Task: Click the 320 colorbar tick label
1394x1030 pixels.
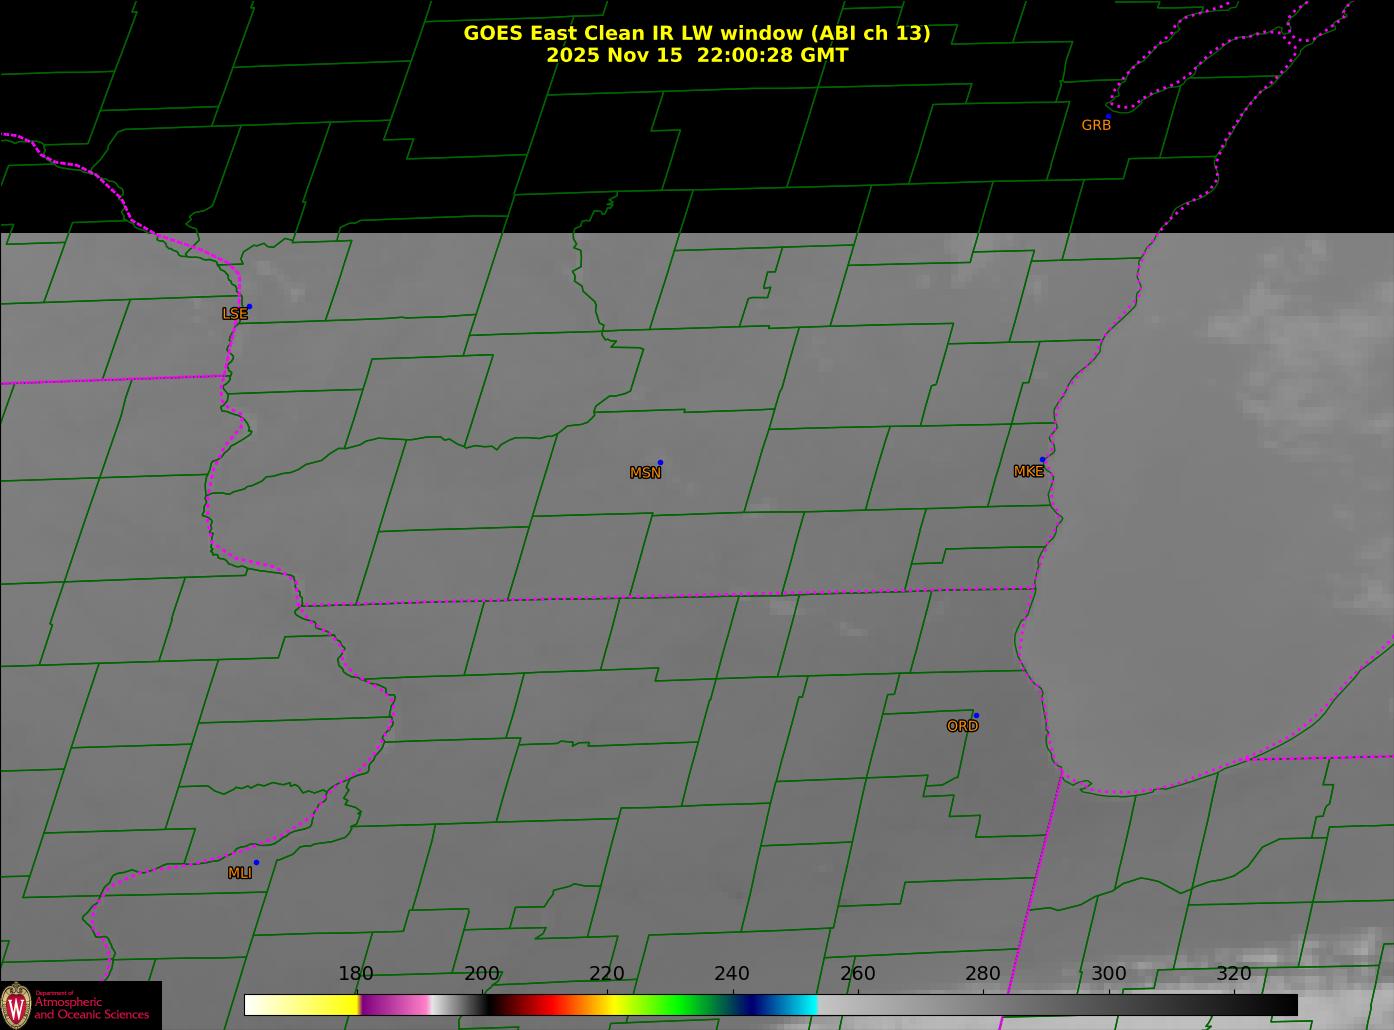Action: pyautogui.click(x=1233, y=974)
